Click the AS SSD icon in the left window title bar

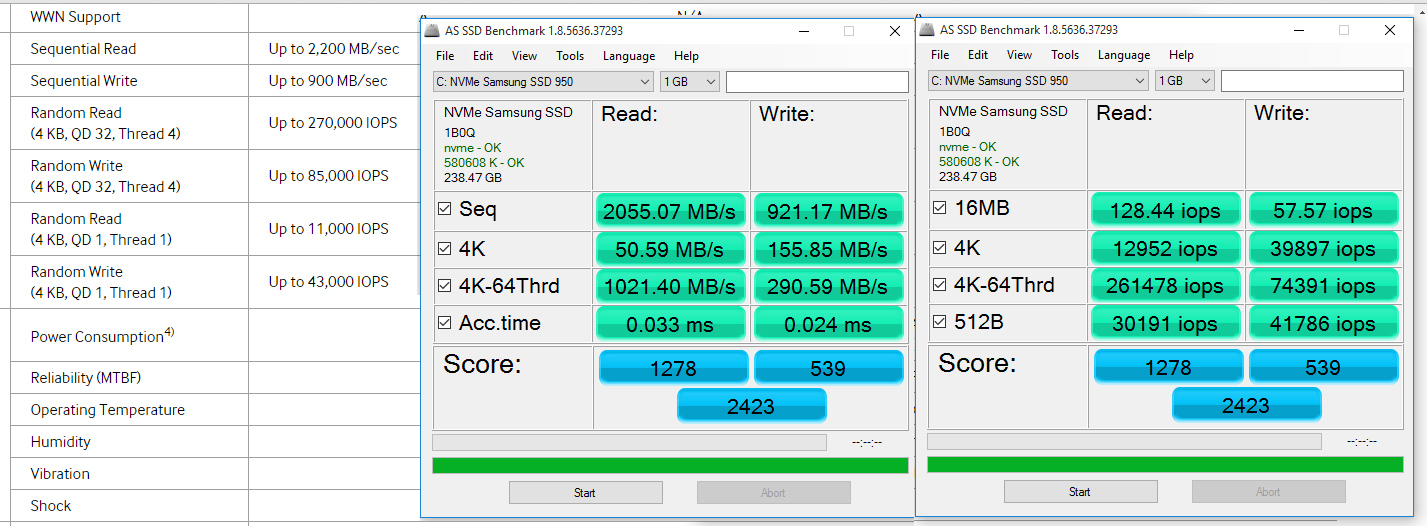pos(432,31)
